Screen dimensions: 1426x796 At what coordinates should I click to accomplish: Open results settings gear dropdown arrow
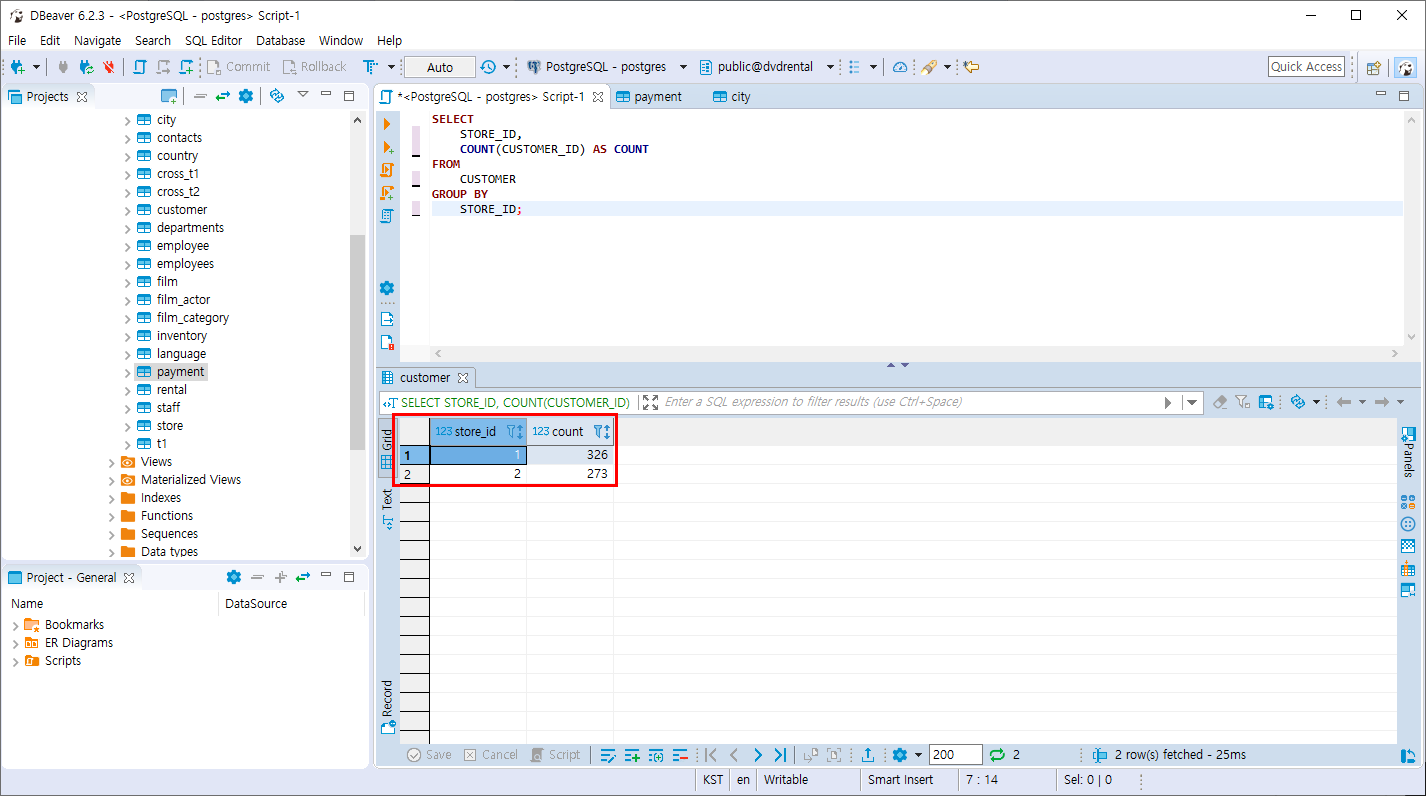tap(918, 755)
